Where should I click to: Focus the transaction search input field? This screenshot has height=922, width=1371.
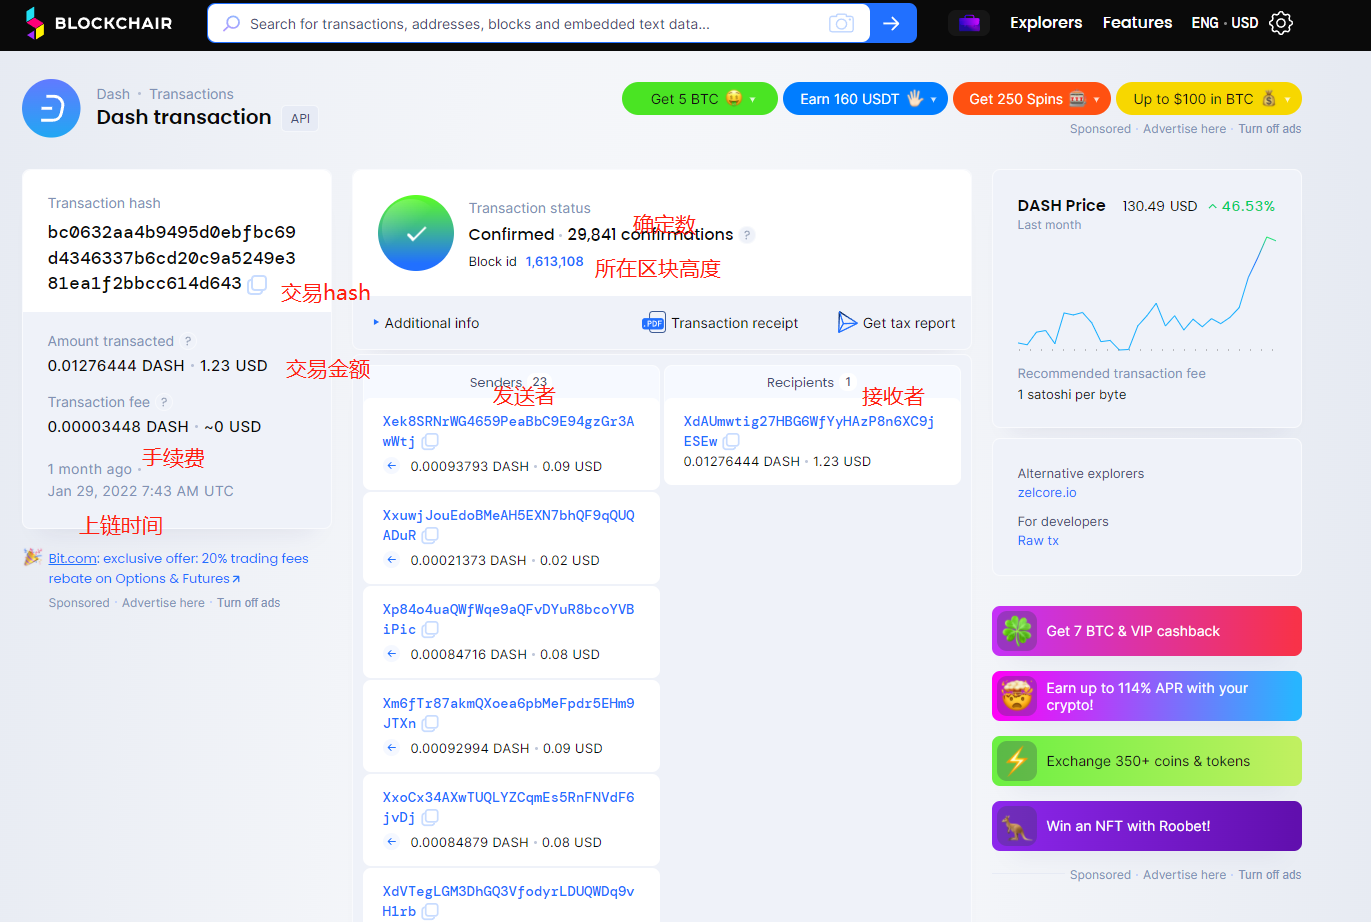pyautogui.click(x=530, y=24)
